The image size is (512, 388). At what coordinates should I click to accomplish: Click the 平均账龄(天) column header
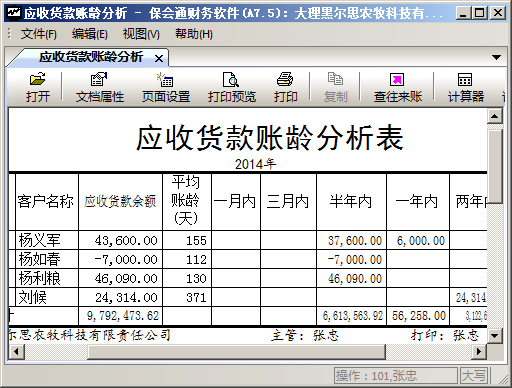tap(187, 202)
